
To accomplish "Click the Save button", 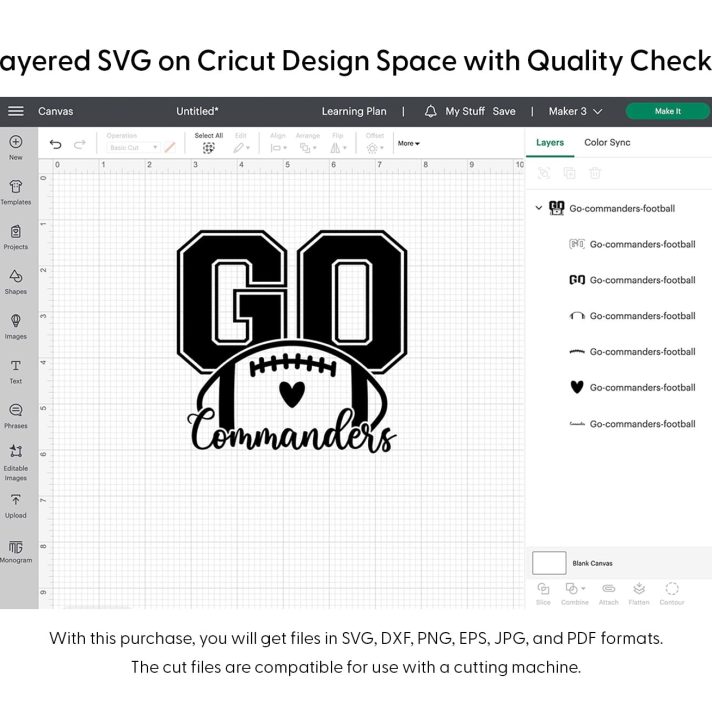I will click(504, 111).
